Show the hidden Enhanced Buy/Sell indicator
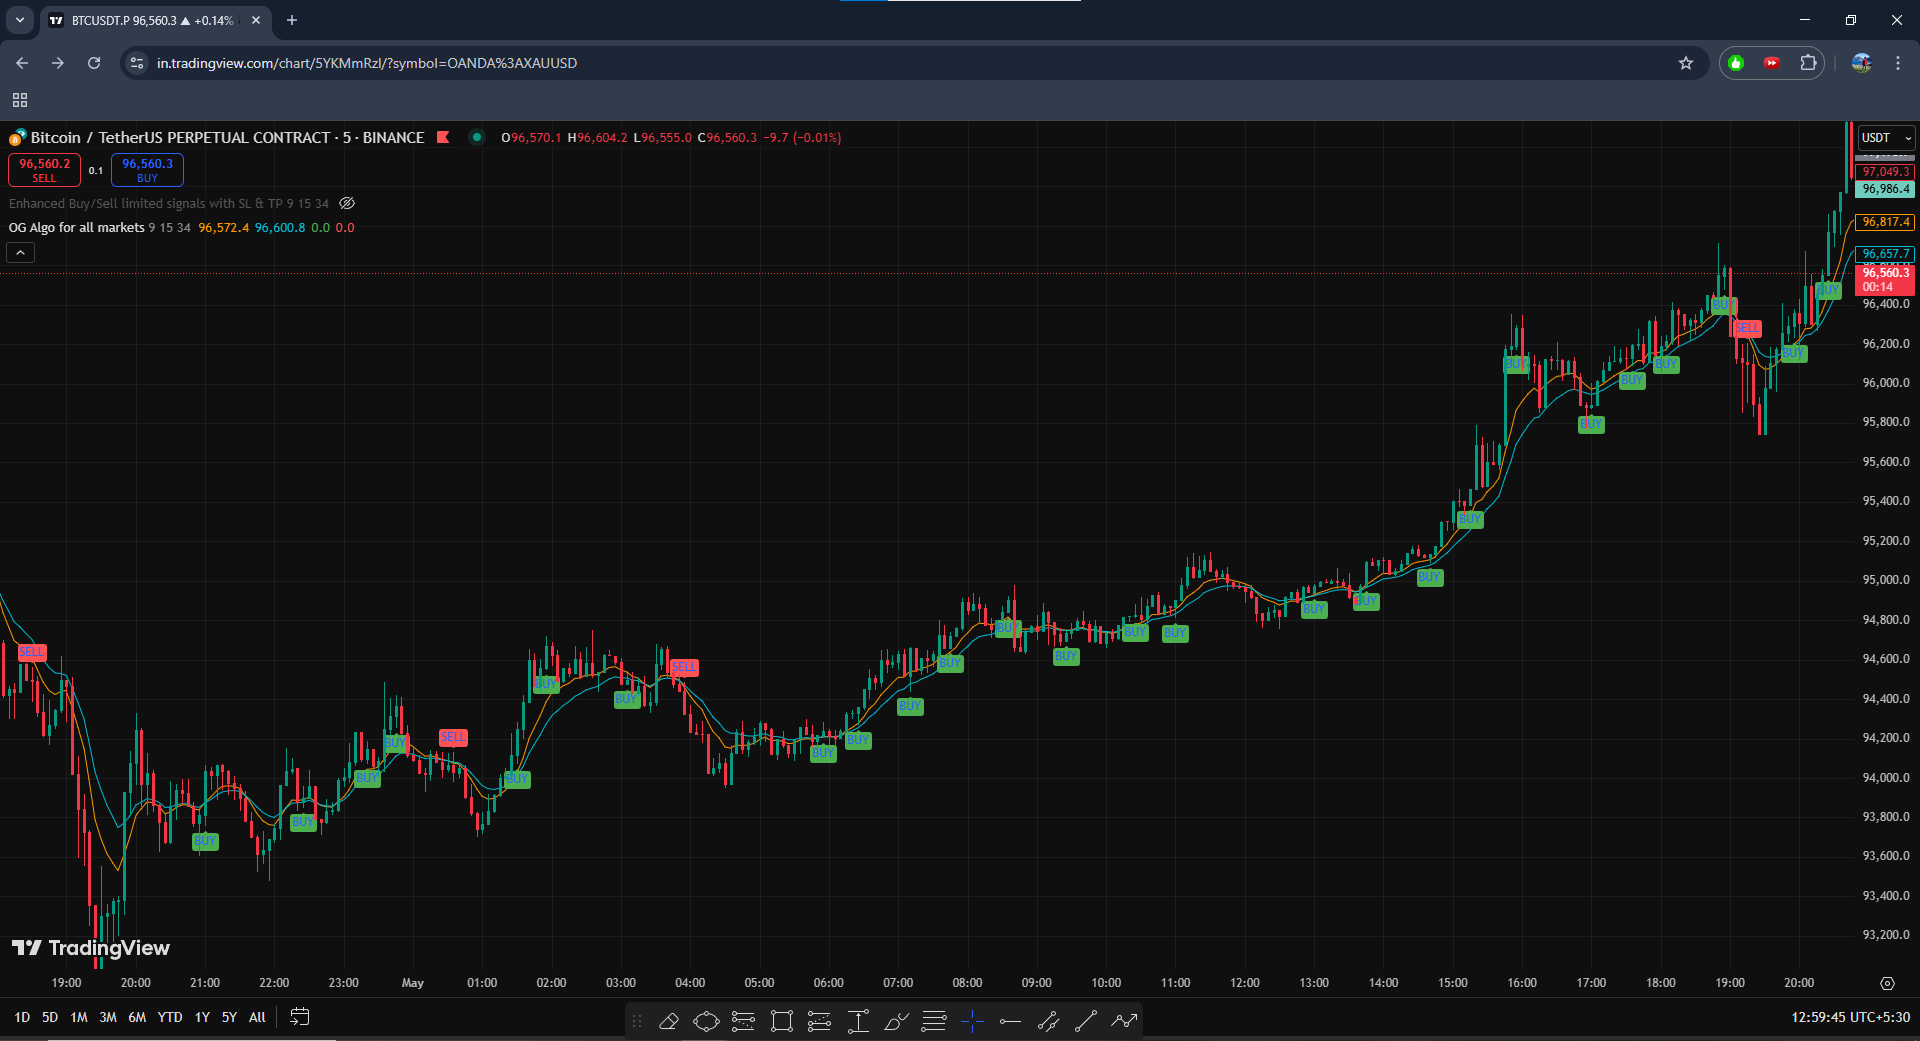1920x1041 pixels. 347,203
